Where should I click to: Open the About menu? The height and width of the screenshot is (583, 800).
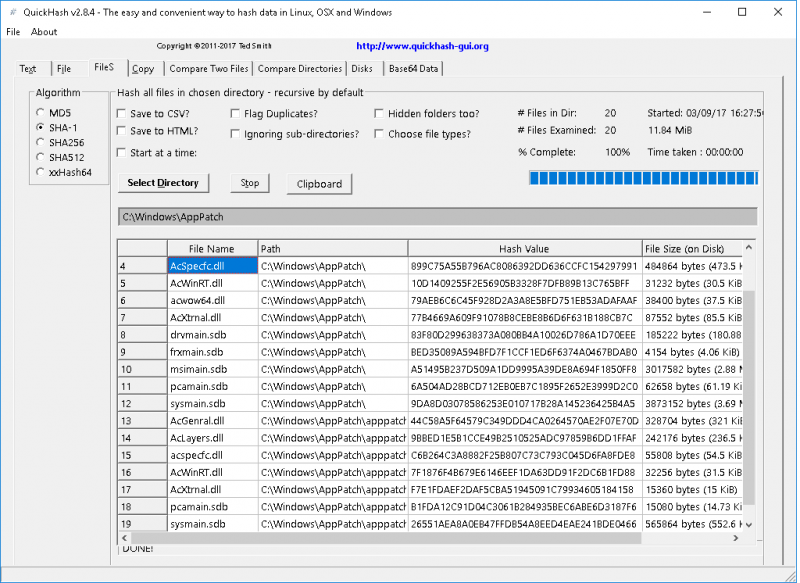tap(44, 32)
